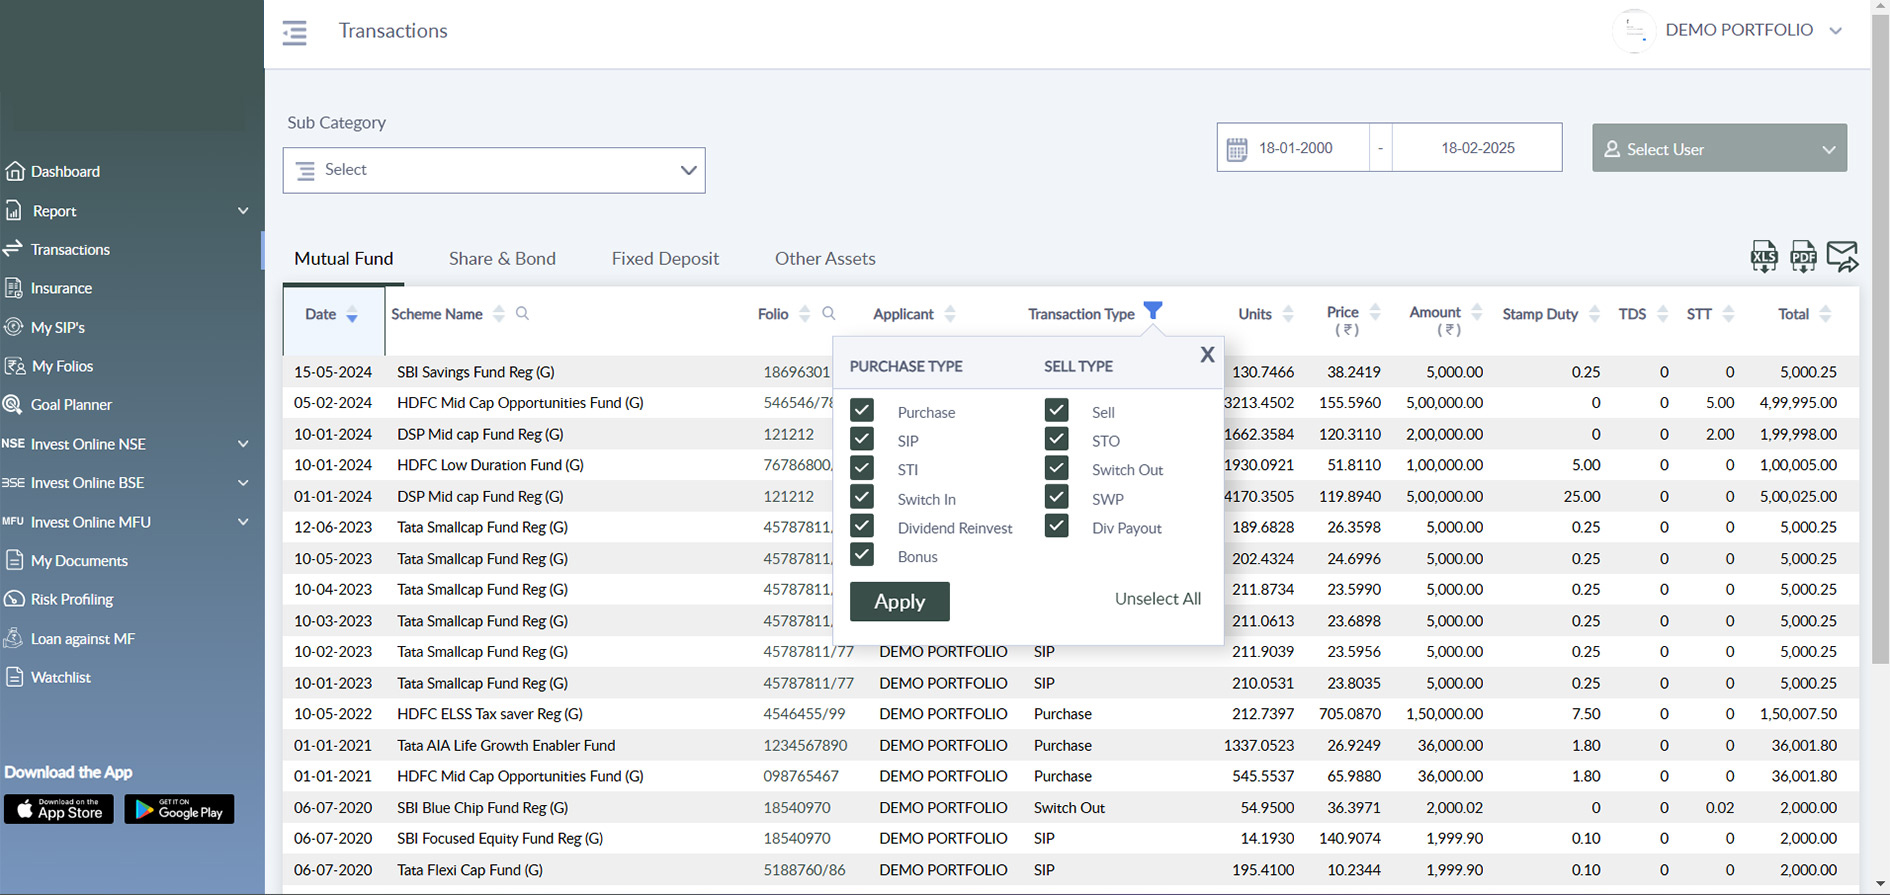Click the HDFC ELSS Tax saver Reg (G) row
Image resolution: width=1890 pixels, height=895 pixels.
tap(1071, 714)
